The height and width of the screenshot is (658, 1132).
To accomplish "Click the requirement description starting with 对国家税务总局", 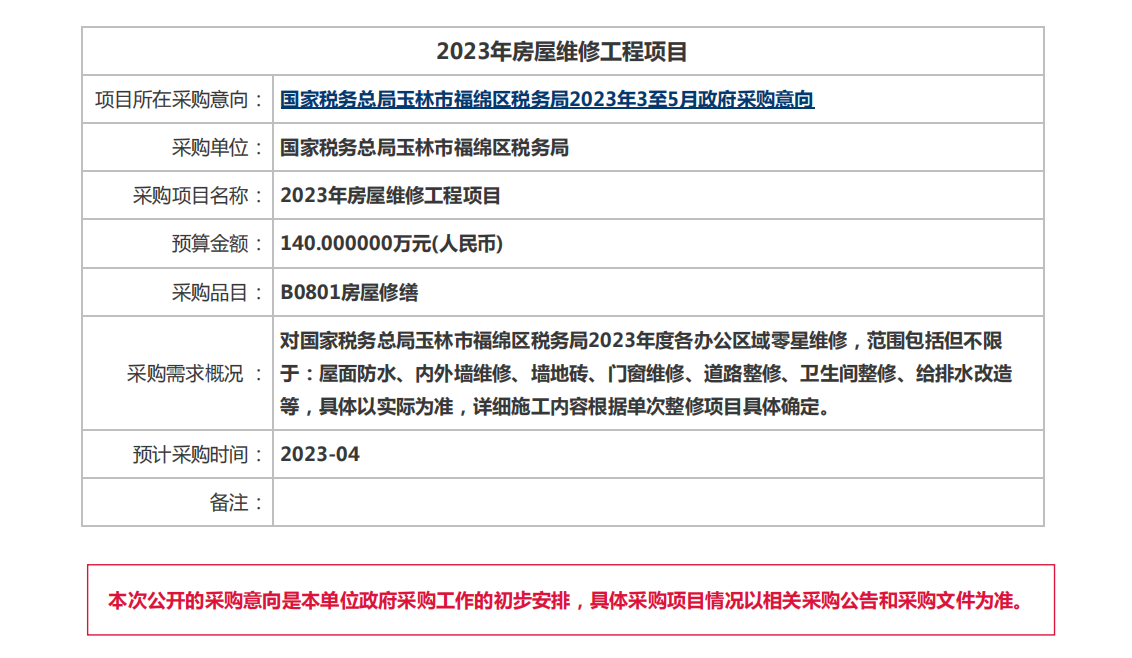I will [x=646, y=373].
